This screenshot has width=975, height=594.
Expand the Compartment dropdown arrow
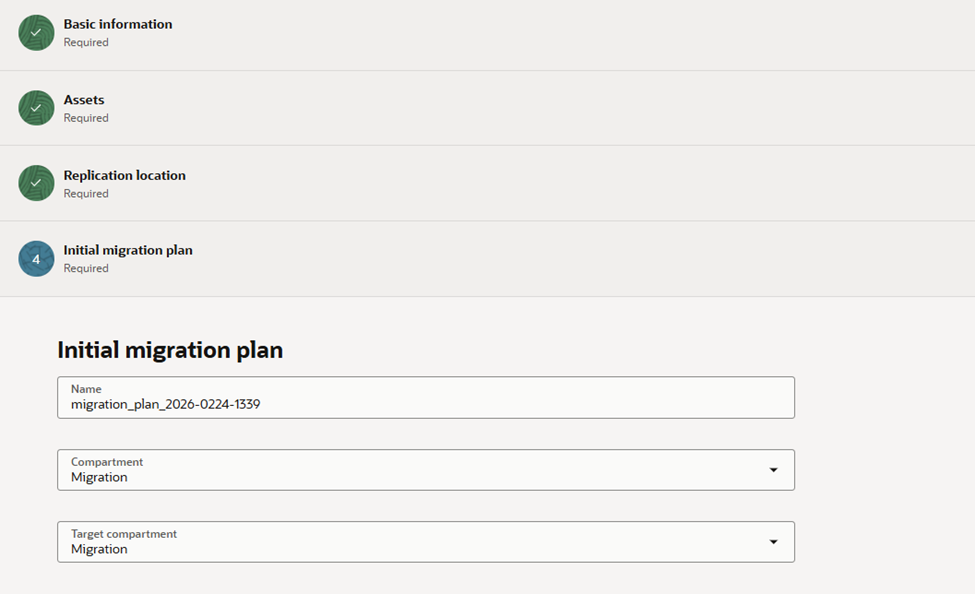point(773,470)
